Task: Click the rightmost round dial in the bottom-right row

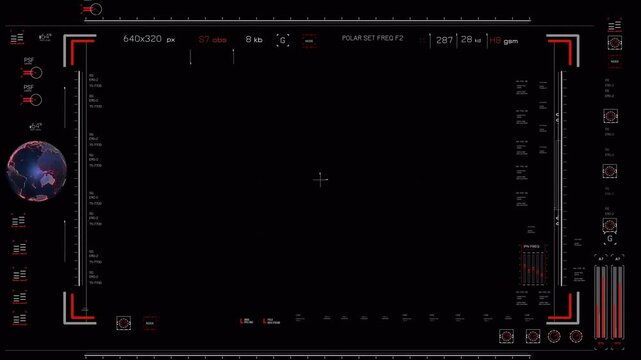Action: (x=576, y=336)
